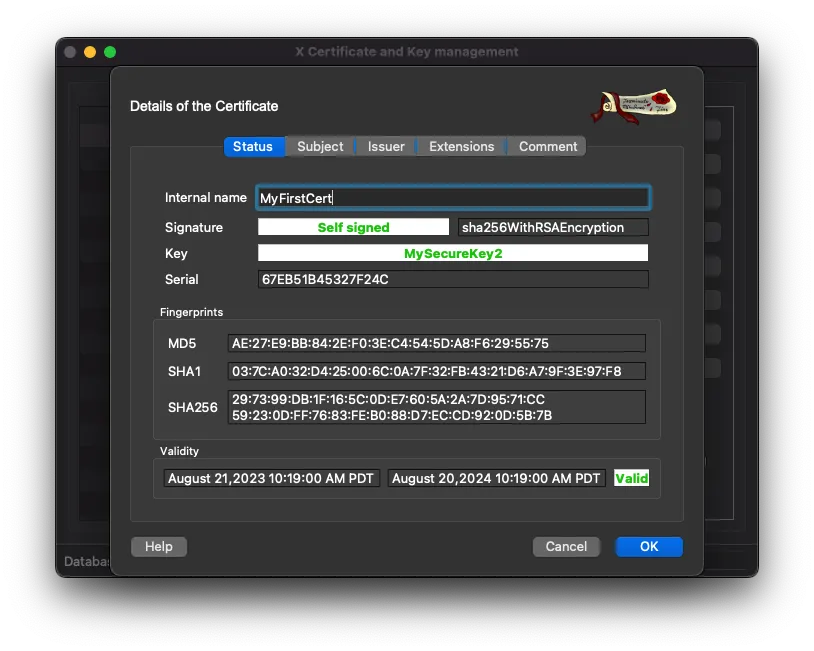Open Help for the certificate dialog
814x651 pixels.
pyautogui.click(x=158, y=546)
